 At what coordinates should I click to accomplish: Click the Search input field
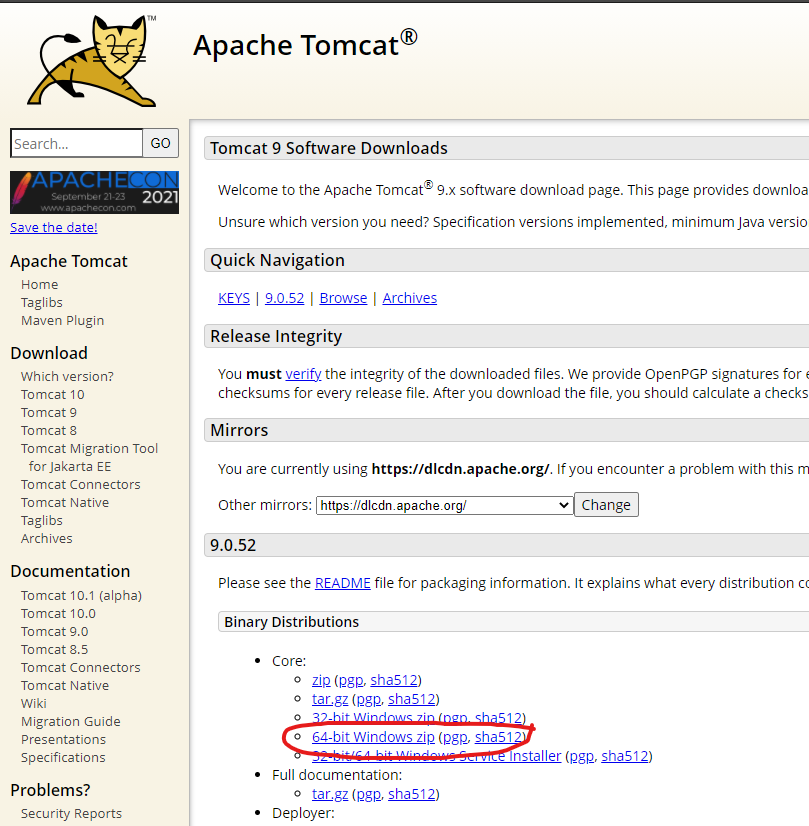coord(76,143)
